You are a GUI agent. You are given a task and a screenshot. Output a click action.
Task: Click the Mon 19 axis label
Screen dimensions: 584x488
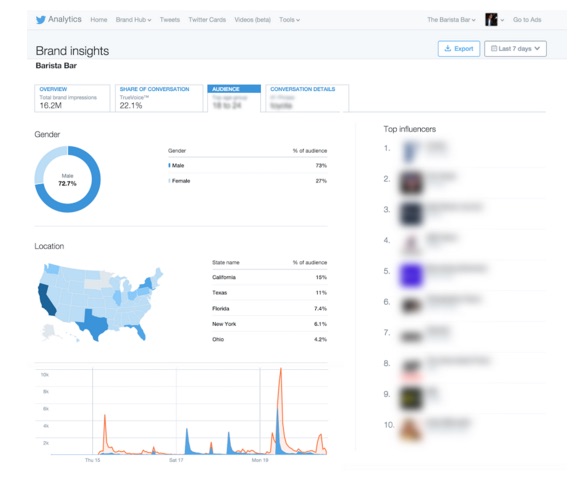click(x=260, y=460)
